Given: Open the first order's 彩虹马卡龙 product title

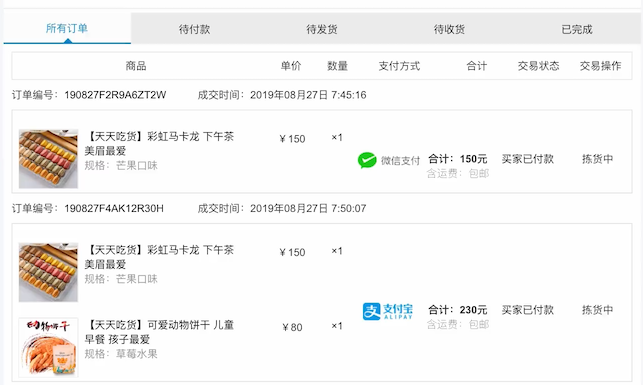Looking at the screenshot, I should click(x=159, y=143).
